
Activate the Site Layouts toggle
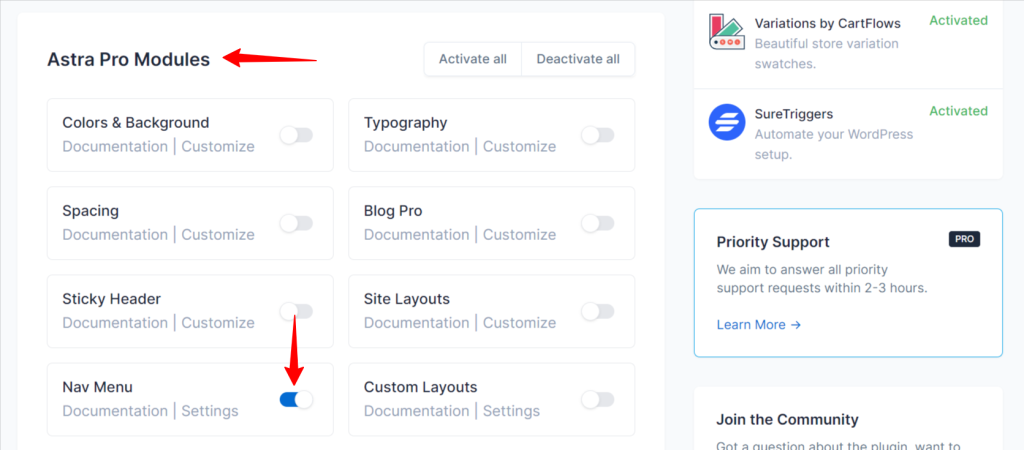(598, 312)
